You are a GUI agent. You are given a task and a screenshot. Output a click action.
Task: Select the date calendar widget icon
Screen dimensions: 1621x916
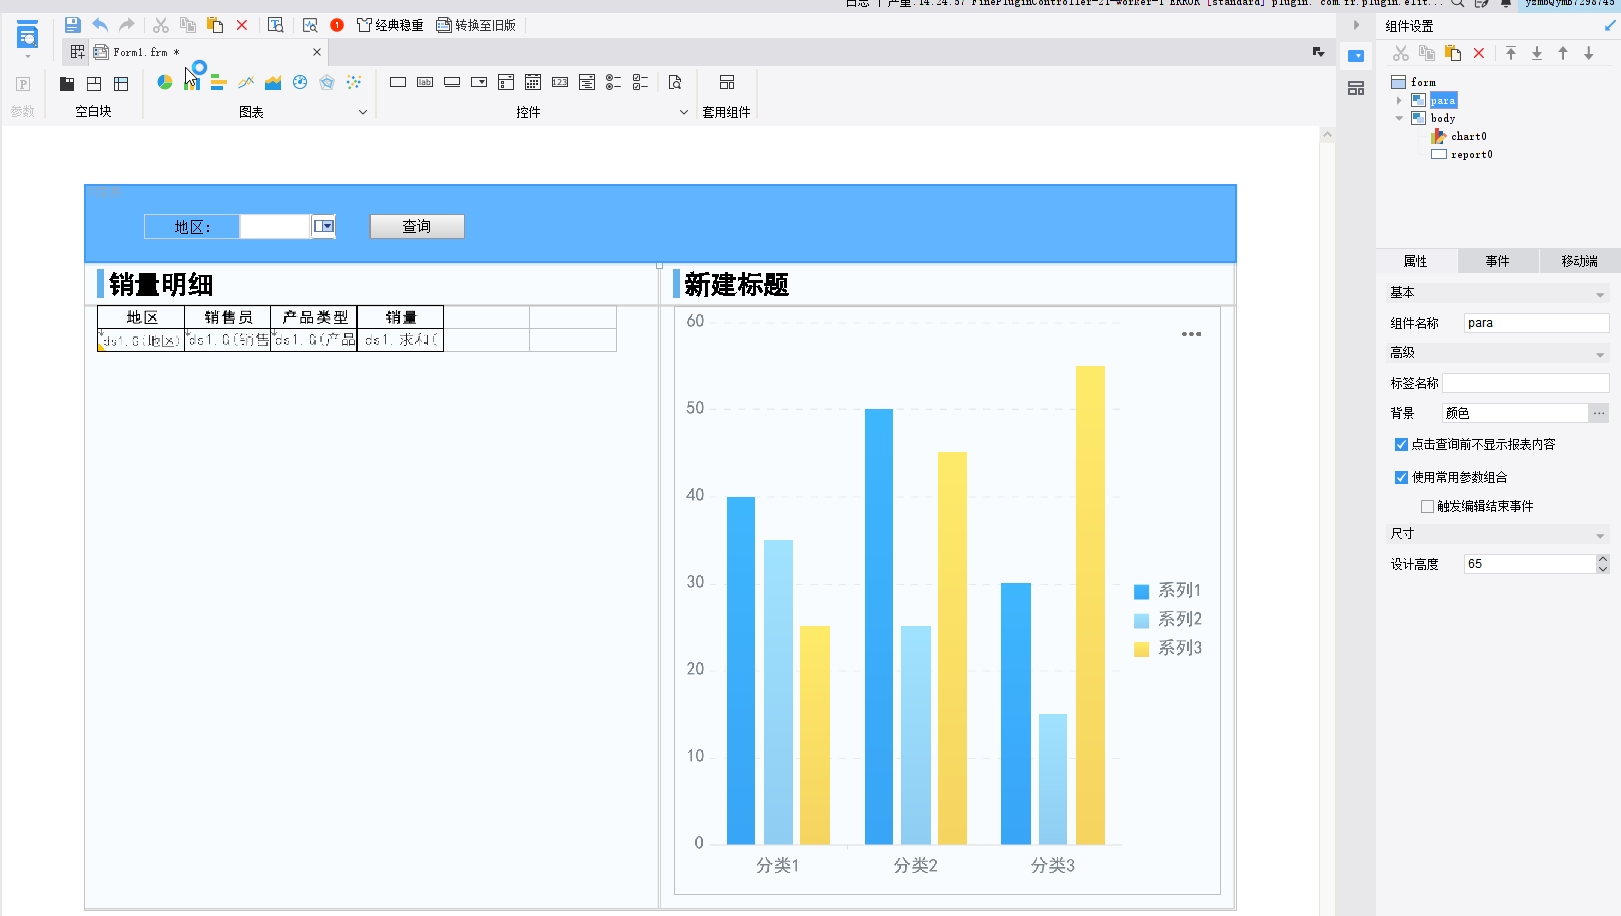click(533, 83)
